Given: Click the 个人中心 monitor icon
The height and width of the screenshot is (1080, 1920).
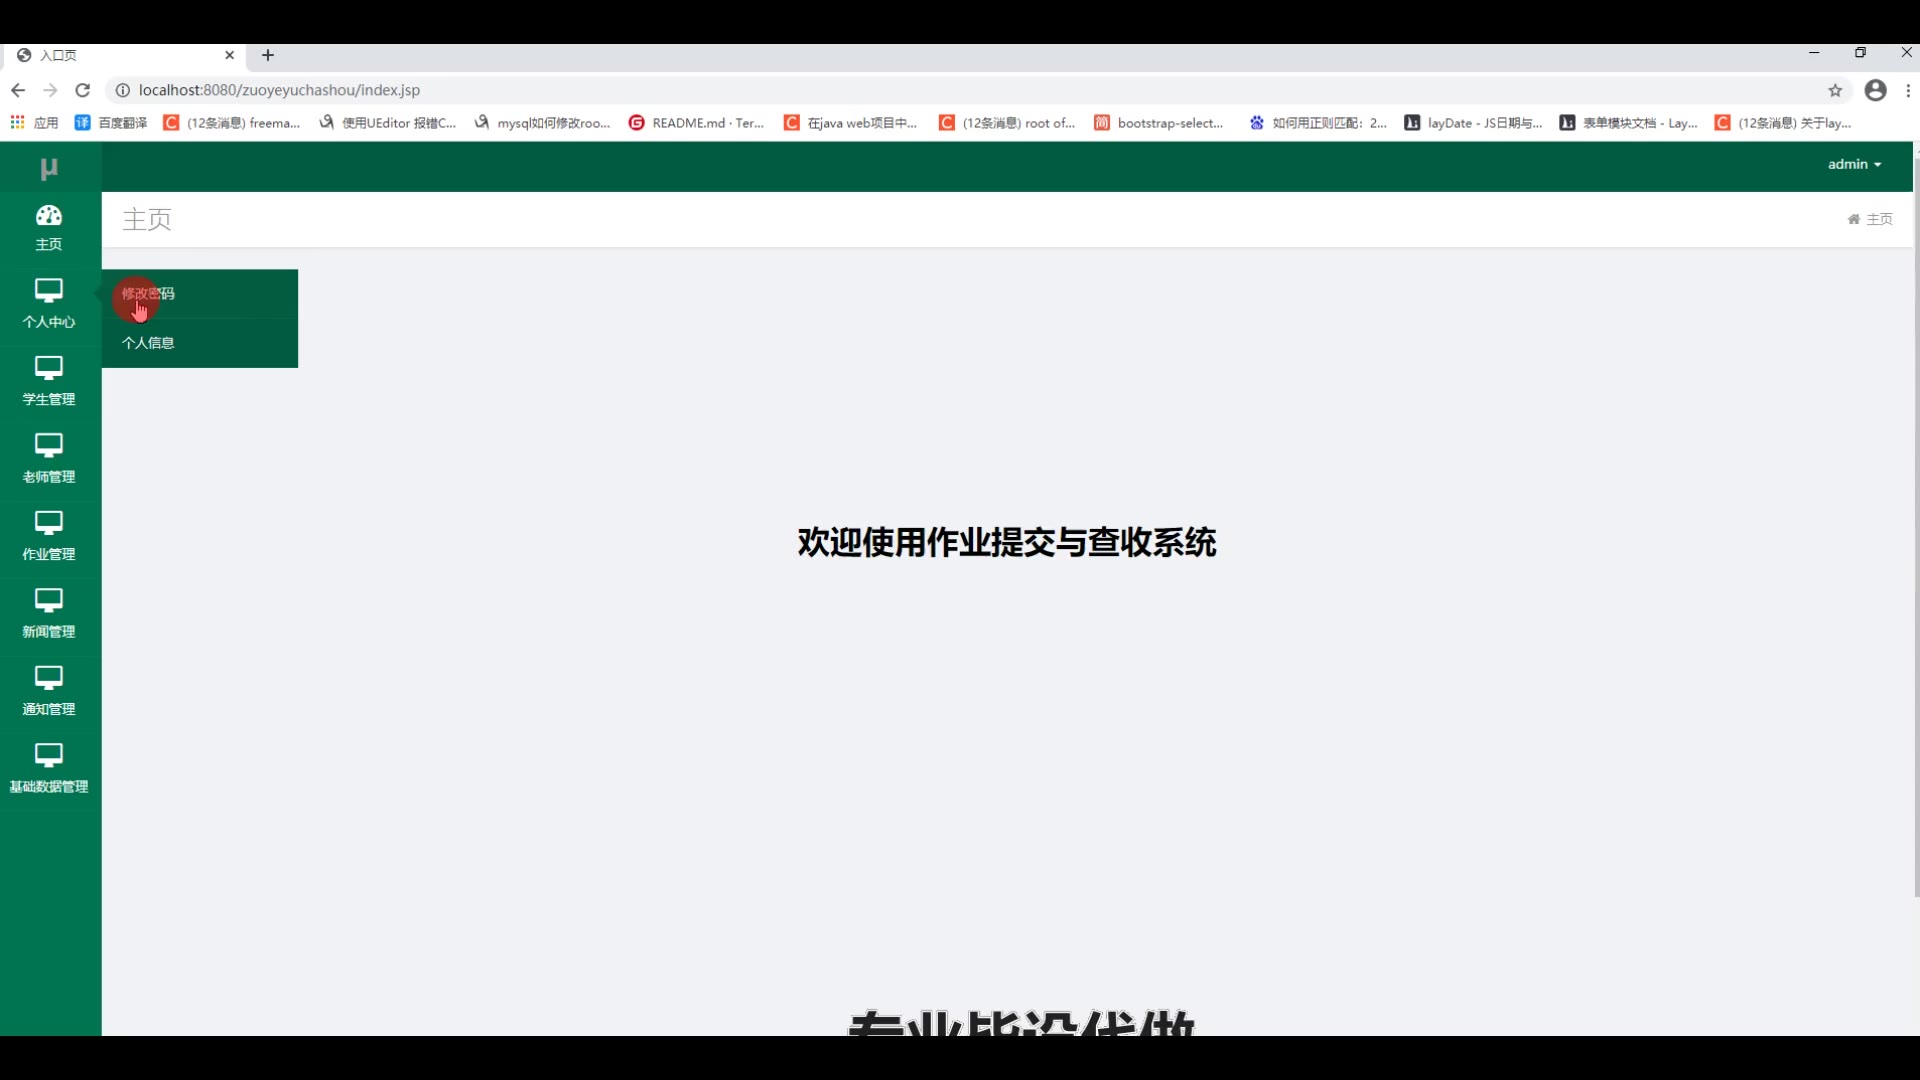Looking at the screenshot, I should pos(48,291).
